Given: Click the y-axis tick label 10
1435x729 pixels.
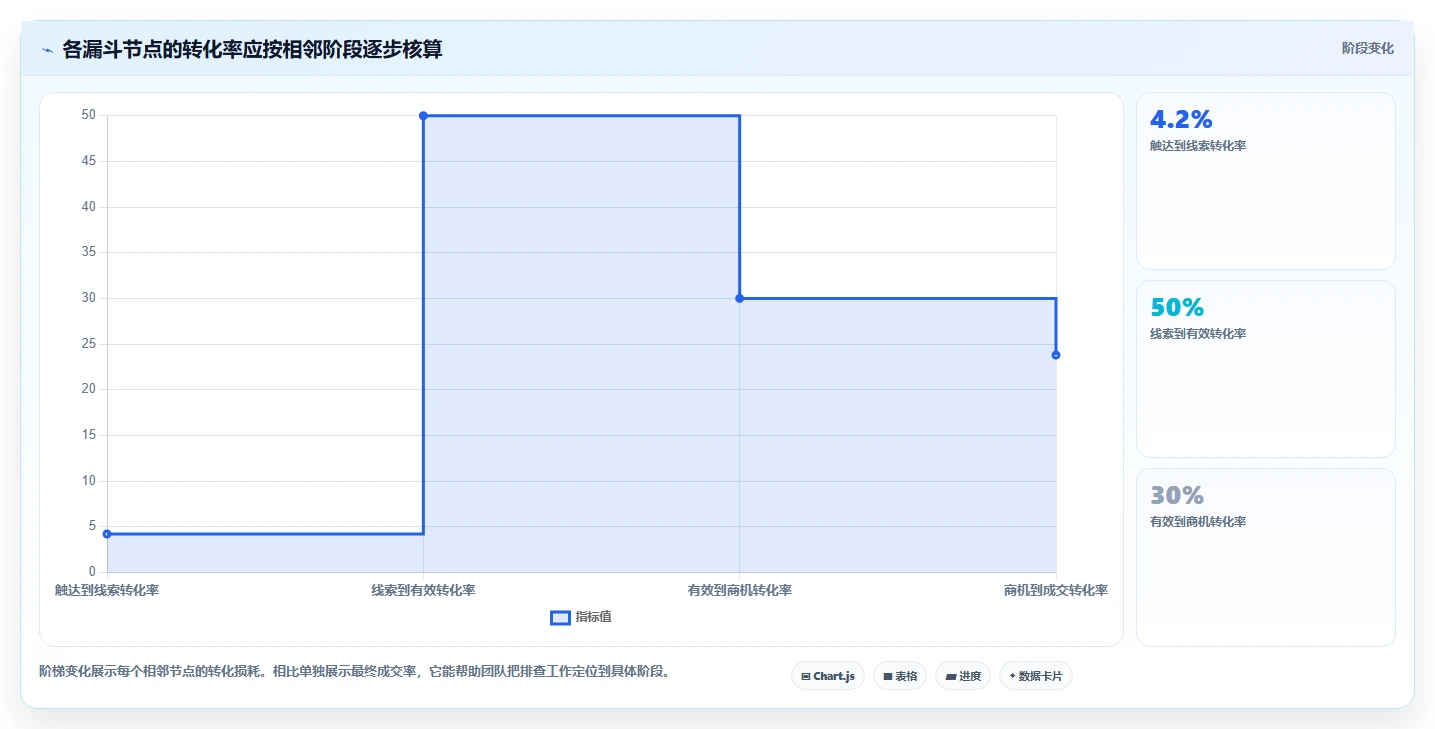Looking at the screenshot, I should coord(88,481).
